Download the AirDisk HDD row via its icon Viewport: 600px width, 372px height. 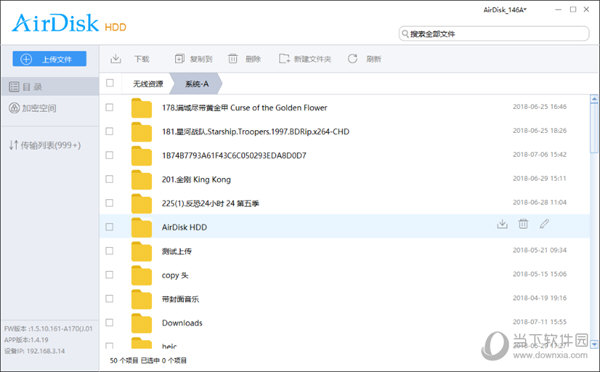tap(502, 224)
